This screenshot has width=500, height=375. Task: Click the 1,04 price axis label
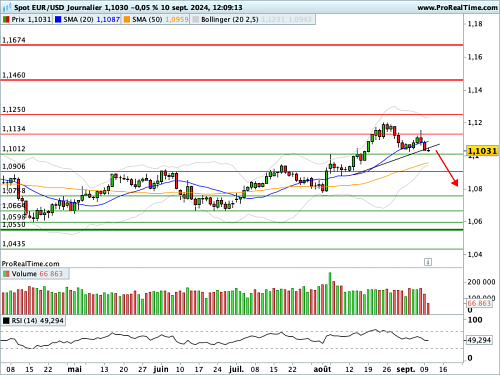(x=475, y=254)
